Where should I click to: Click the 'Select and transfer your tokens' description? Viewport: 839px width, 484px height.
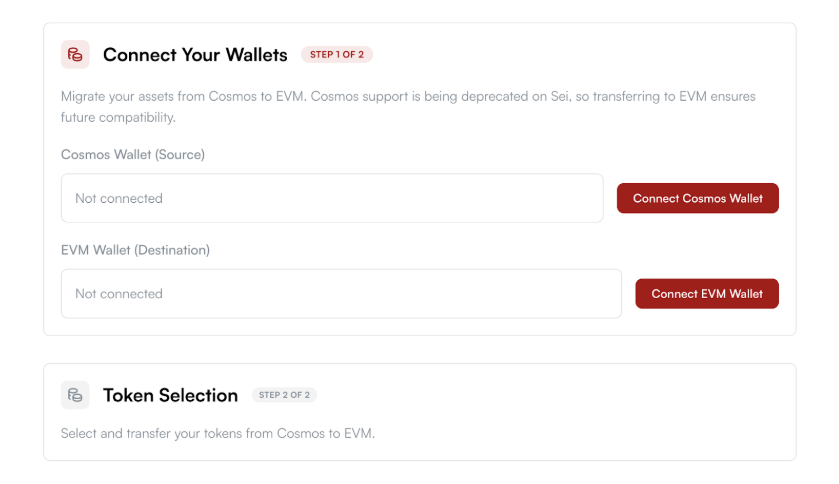point(217,433)
